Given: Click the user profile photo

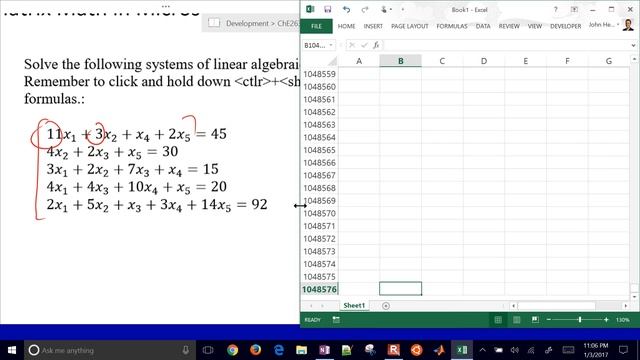Looking at the screenshot, I should point(628,25).
